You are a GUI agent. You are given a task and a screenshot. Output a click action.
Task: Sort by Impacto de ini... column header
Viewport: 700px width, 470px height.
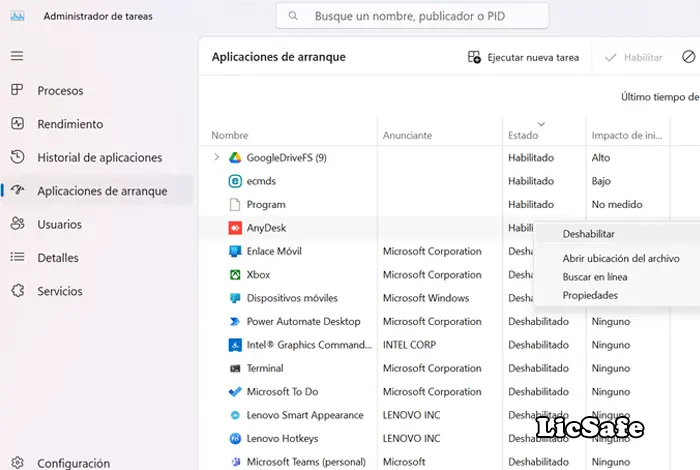click(626, 135)
